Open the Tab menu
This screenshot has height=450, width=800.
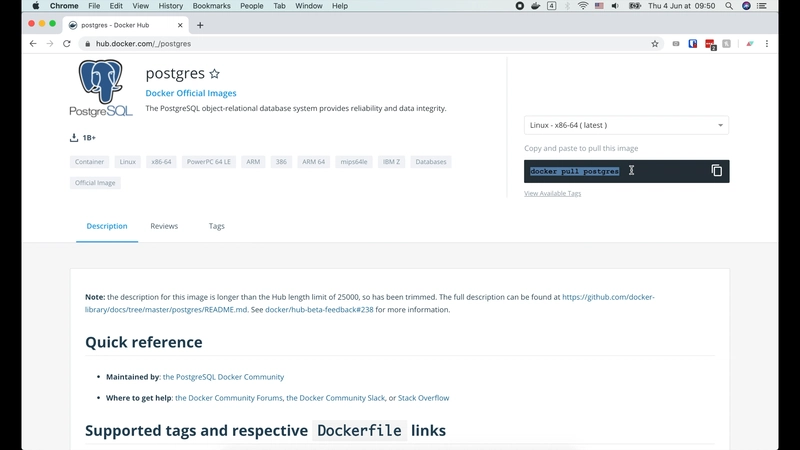point(279,6)
